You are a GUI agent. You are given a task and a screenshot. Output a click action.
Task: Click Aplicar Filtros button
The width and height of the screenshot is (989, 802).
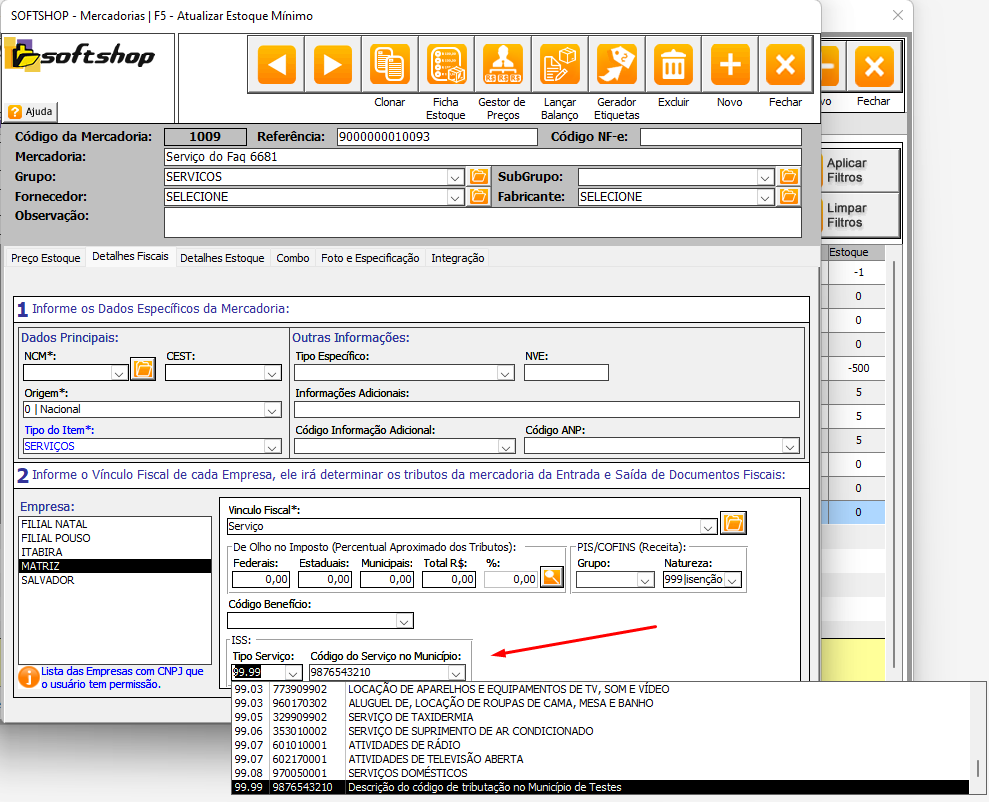point(846,171)
